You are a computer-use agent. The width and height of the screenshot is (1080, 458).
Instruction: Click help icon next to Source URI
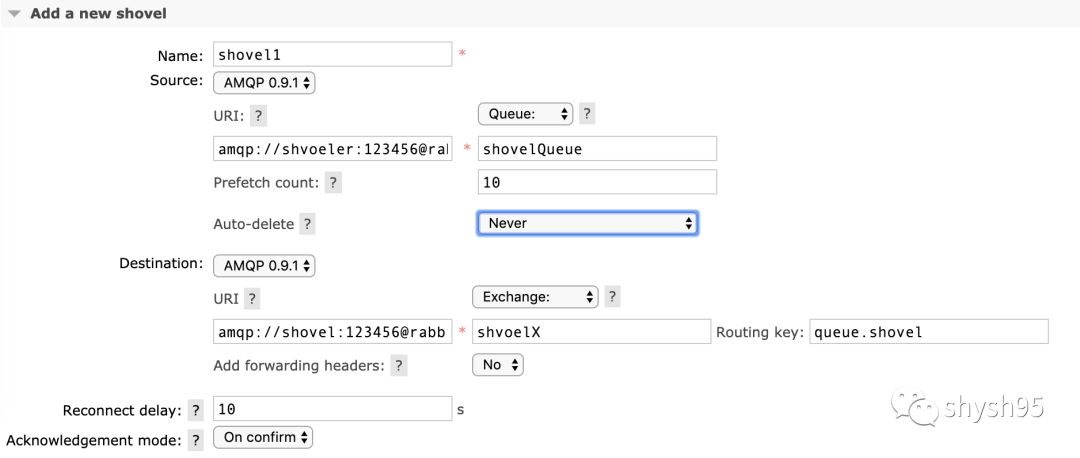coord(258,116)
